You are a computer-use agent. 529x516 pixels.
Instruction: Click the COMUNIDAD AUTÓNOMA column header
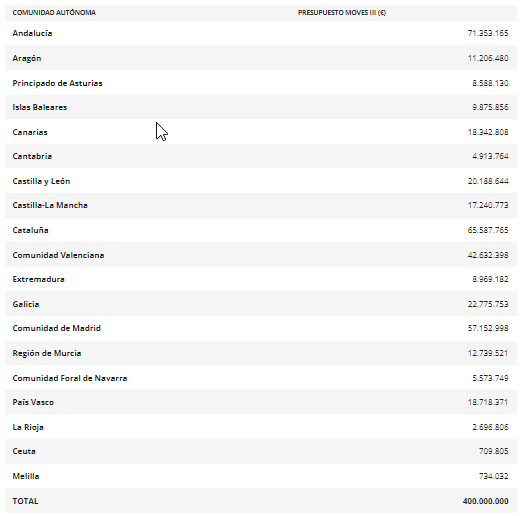point(54,12)
